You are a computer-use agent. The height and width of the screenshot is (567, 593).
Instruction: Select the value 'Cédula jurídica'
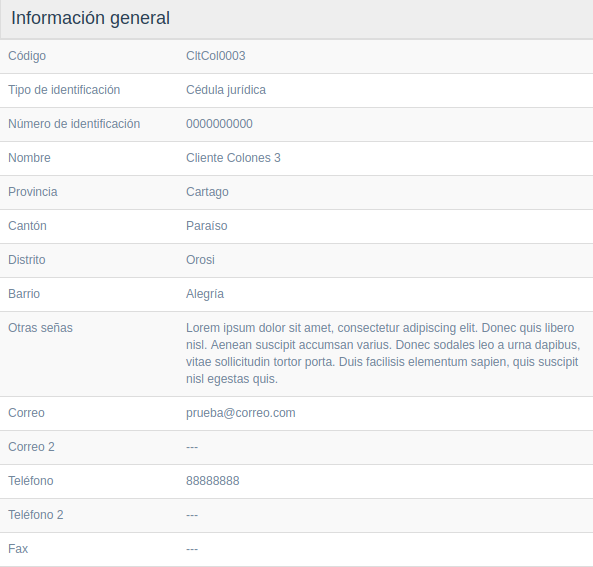pos(226,90)
